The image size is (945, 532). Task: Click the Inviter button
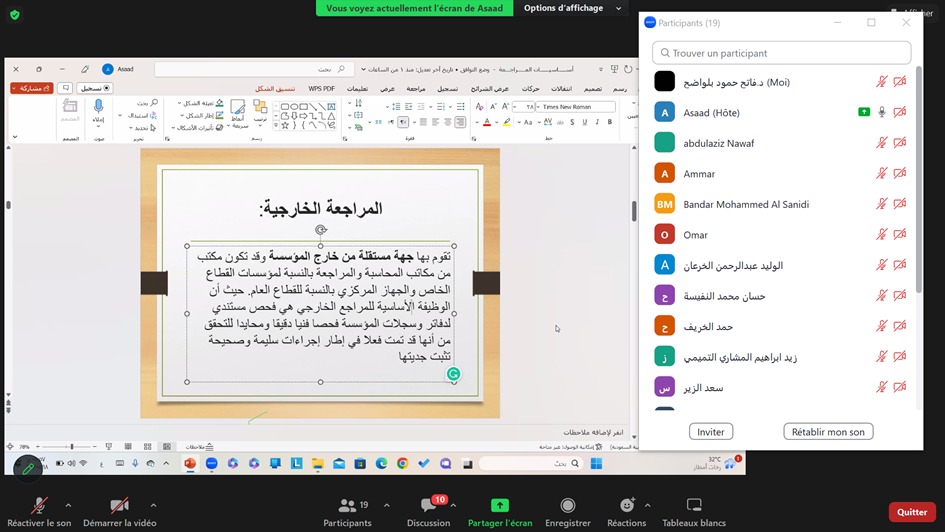click(x=710, y=432)
